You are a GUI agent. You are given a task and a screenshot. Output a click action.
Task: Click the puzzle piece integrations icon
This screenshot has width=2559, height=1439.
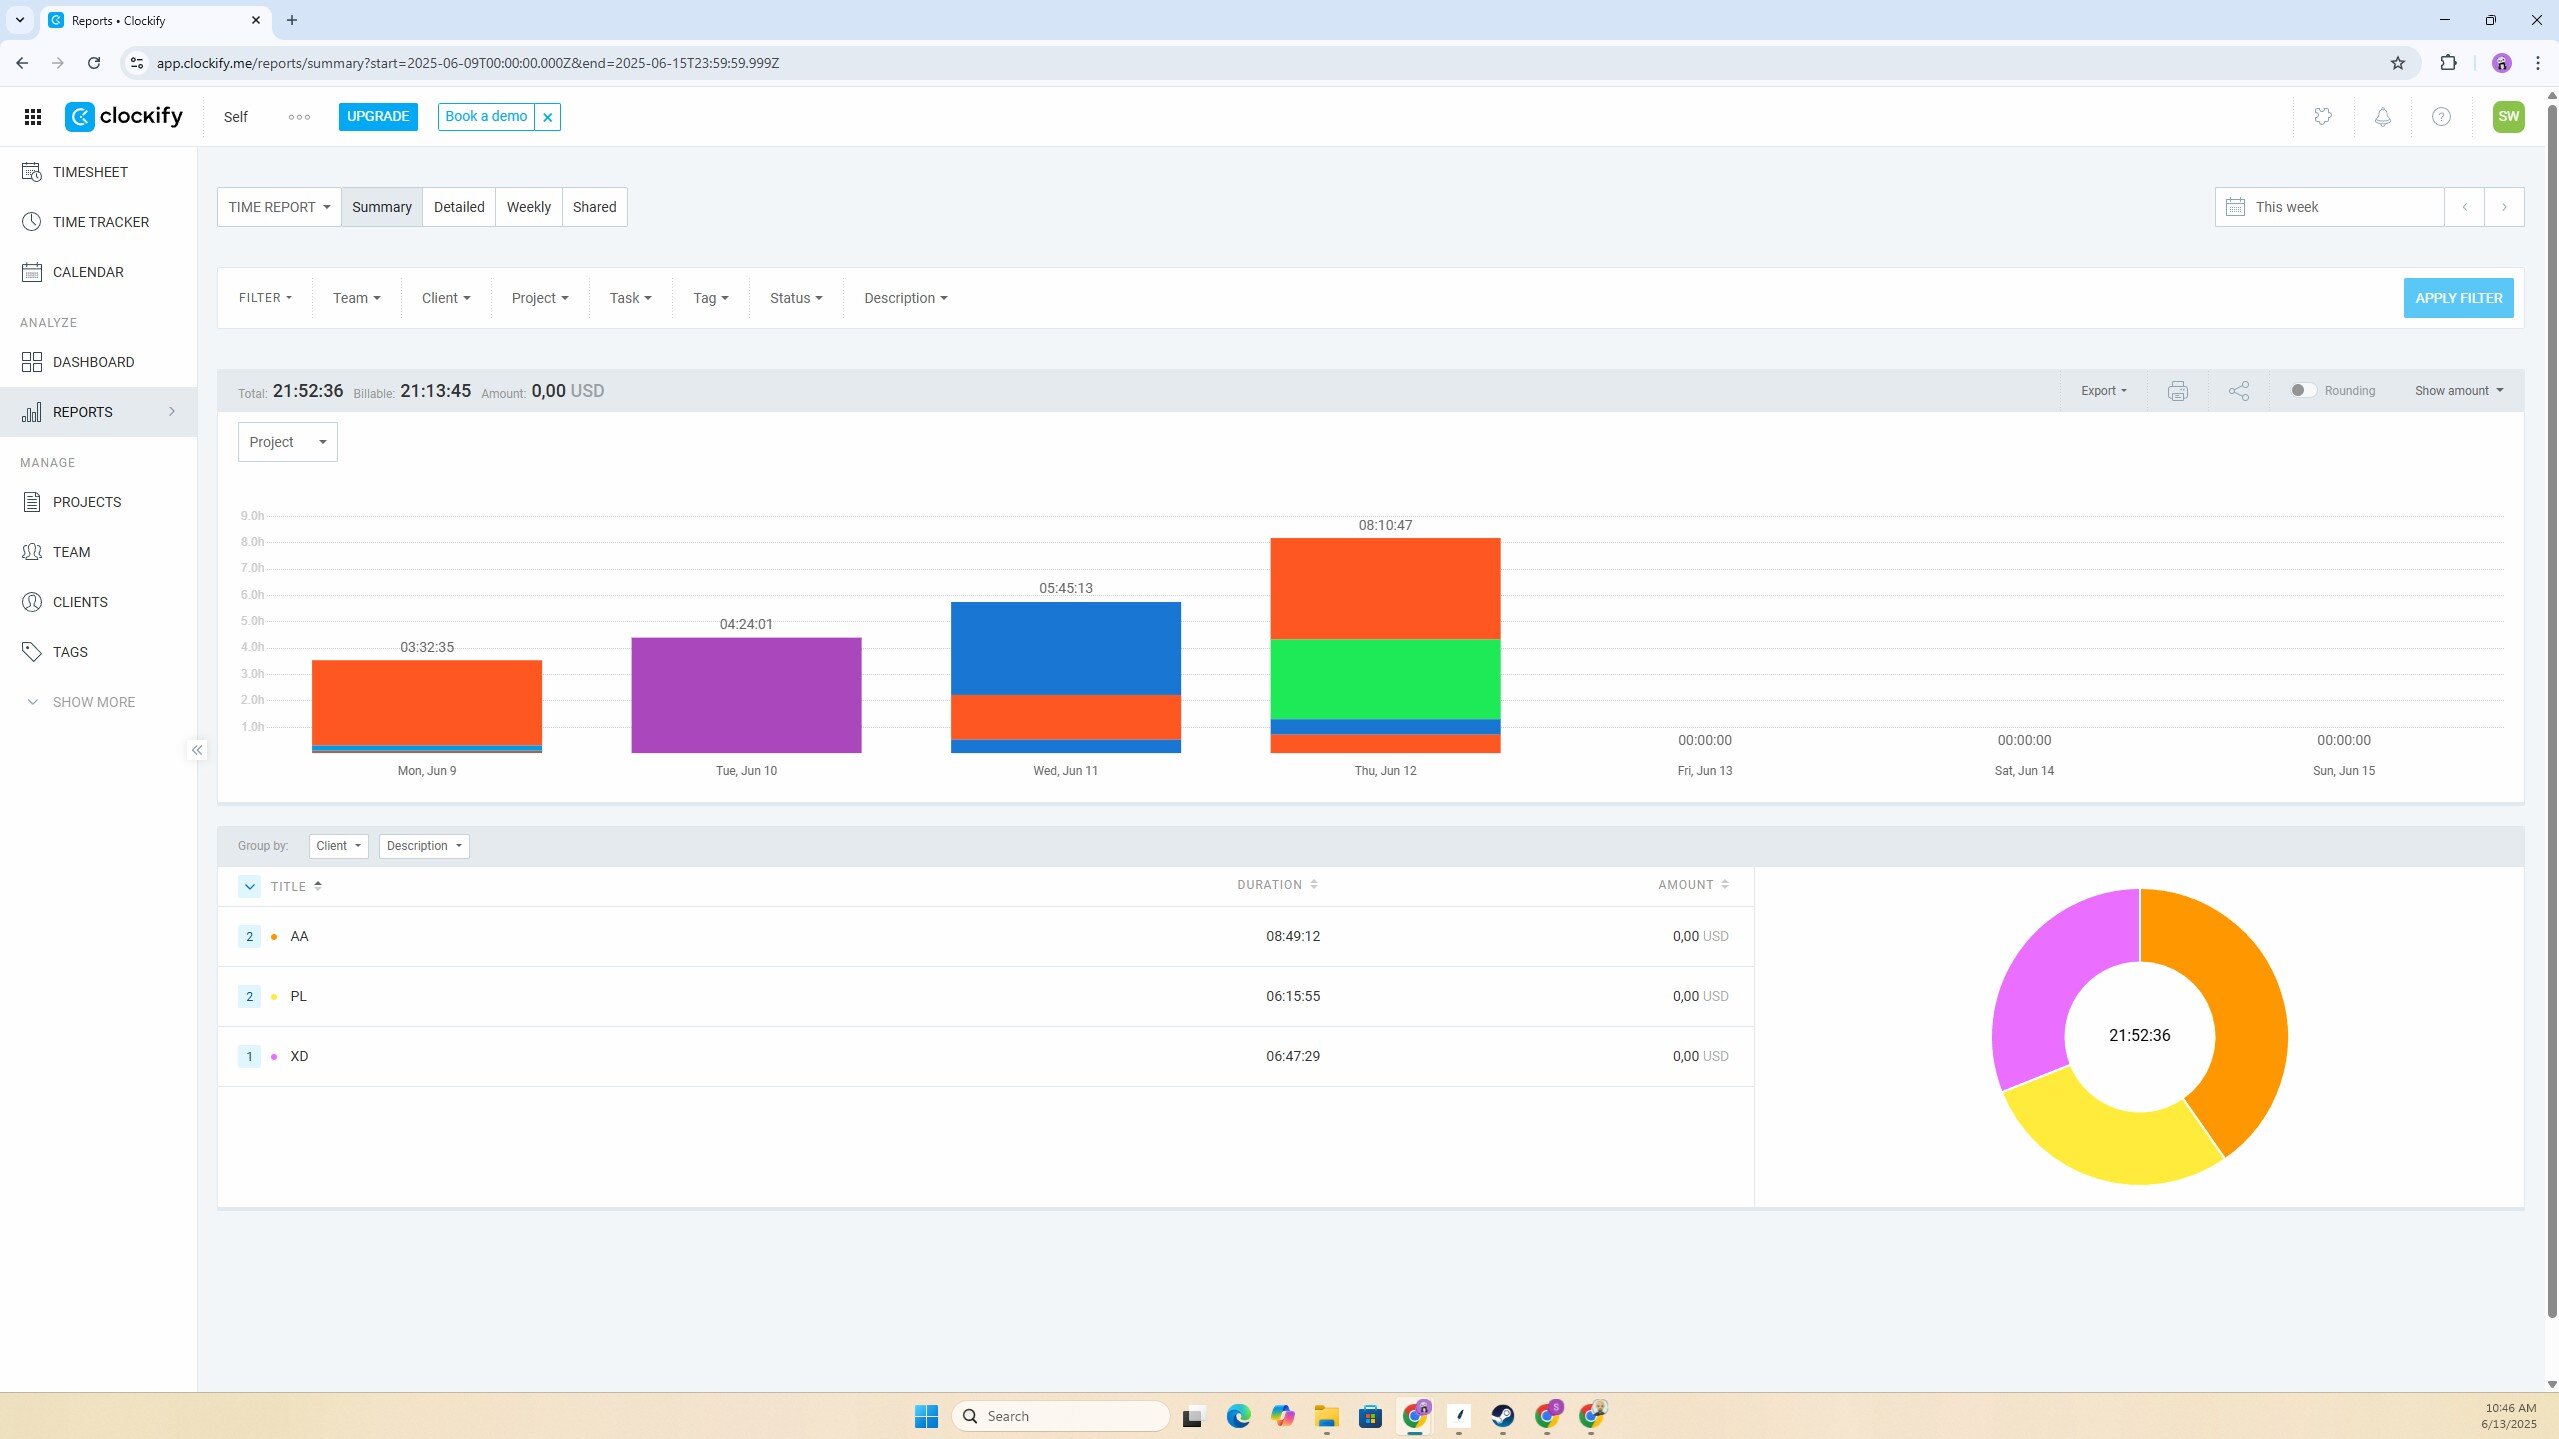(x=2322, y=117)
